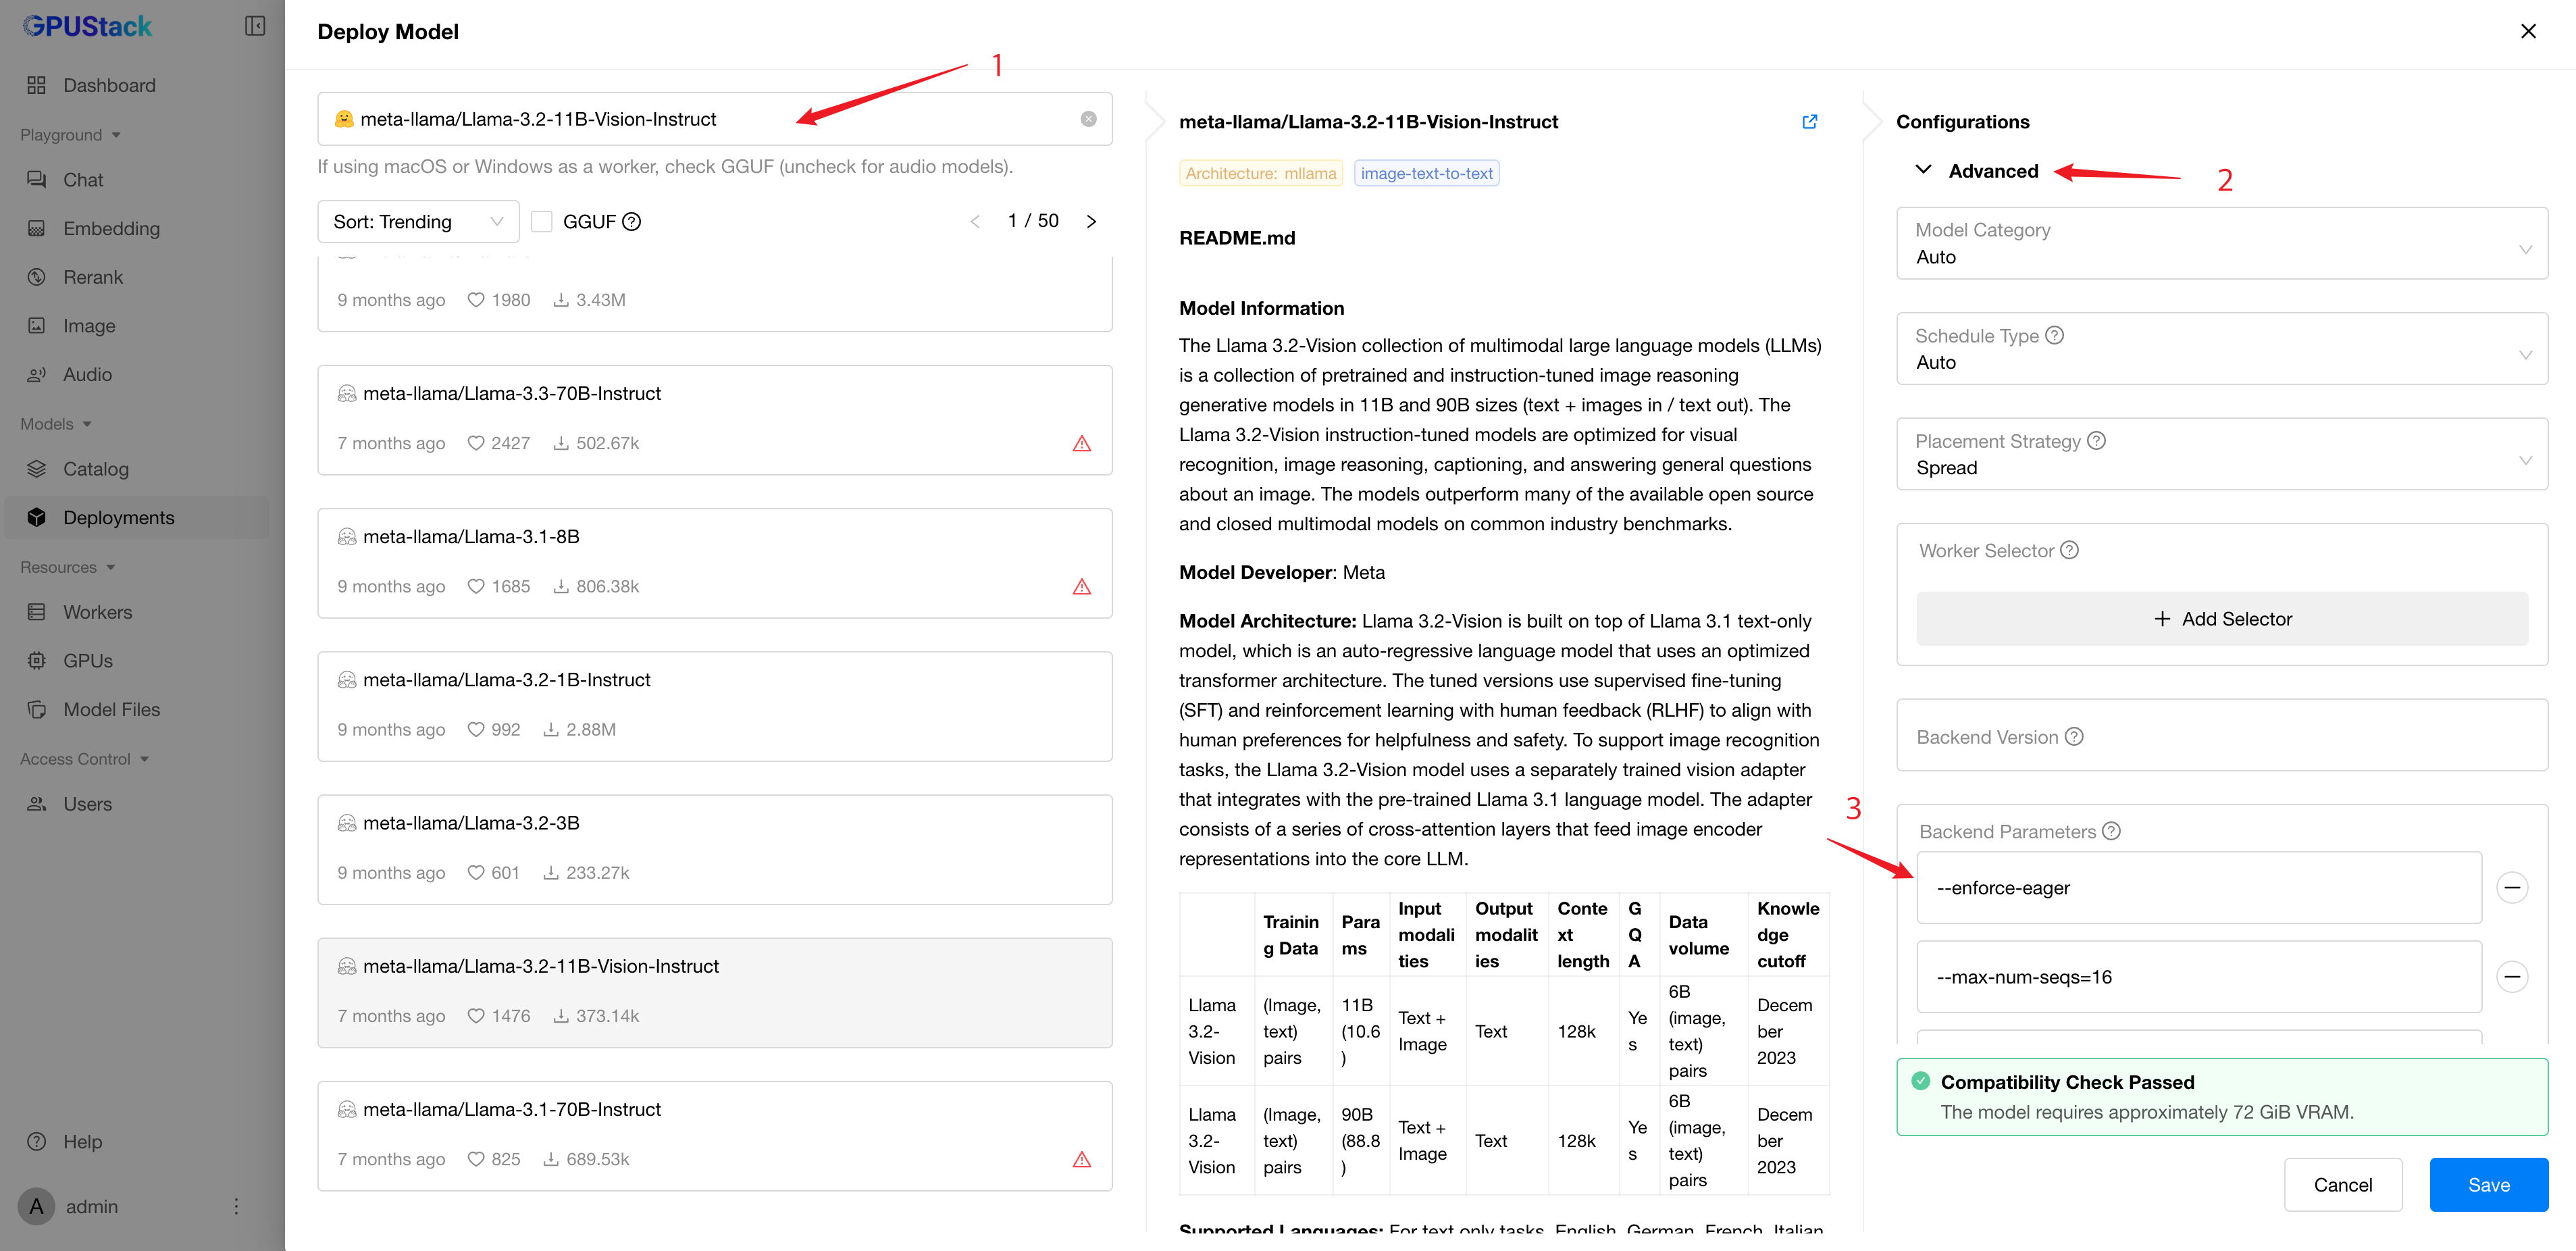The width and height of the screenshot is (2576, 1251).
Task: Go to next page of model results
Action: 1091,221
